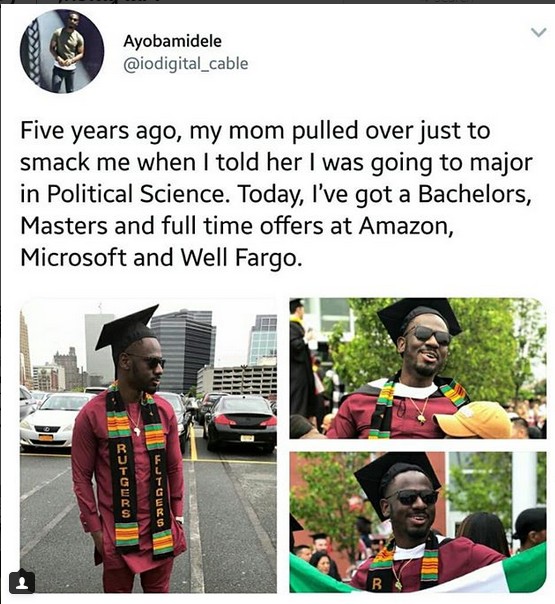This screenshot has height=604, width=555.
Task: Click the word 'Masters' in the tweet
Action: coord(64,226)
